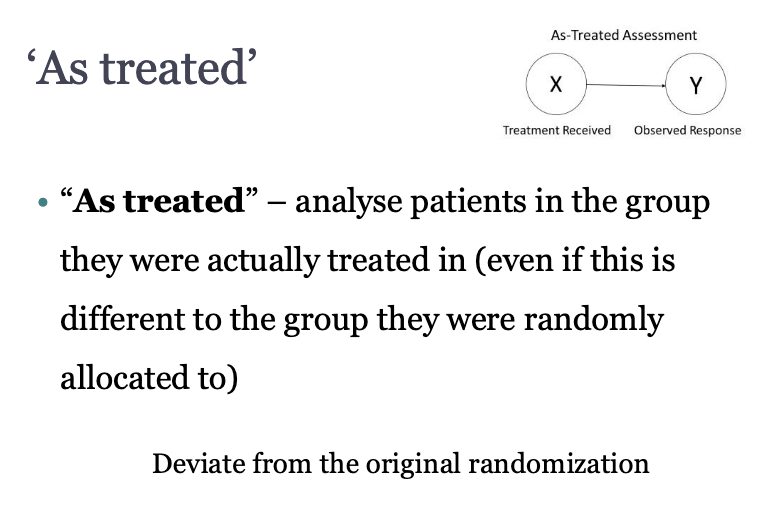Image resolution: width=784 pixels, height=522 pixels.
Task: Select the text 'allocated to)'
Action: pyautogui.click(x=149, y=378)
